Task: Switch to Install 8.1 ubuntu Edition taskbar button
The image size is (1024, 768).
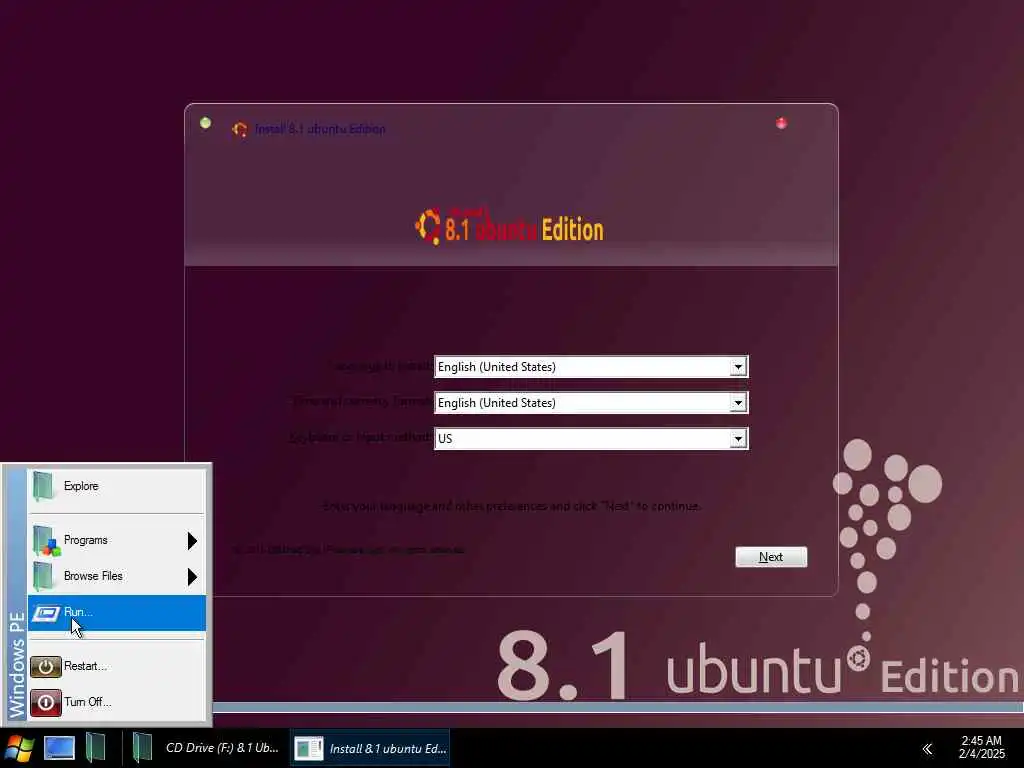Action: tap(370, 748)
